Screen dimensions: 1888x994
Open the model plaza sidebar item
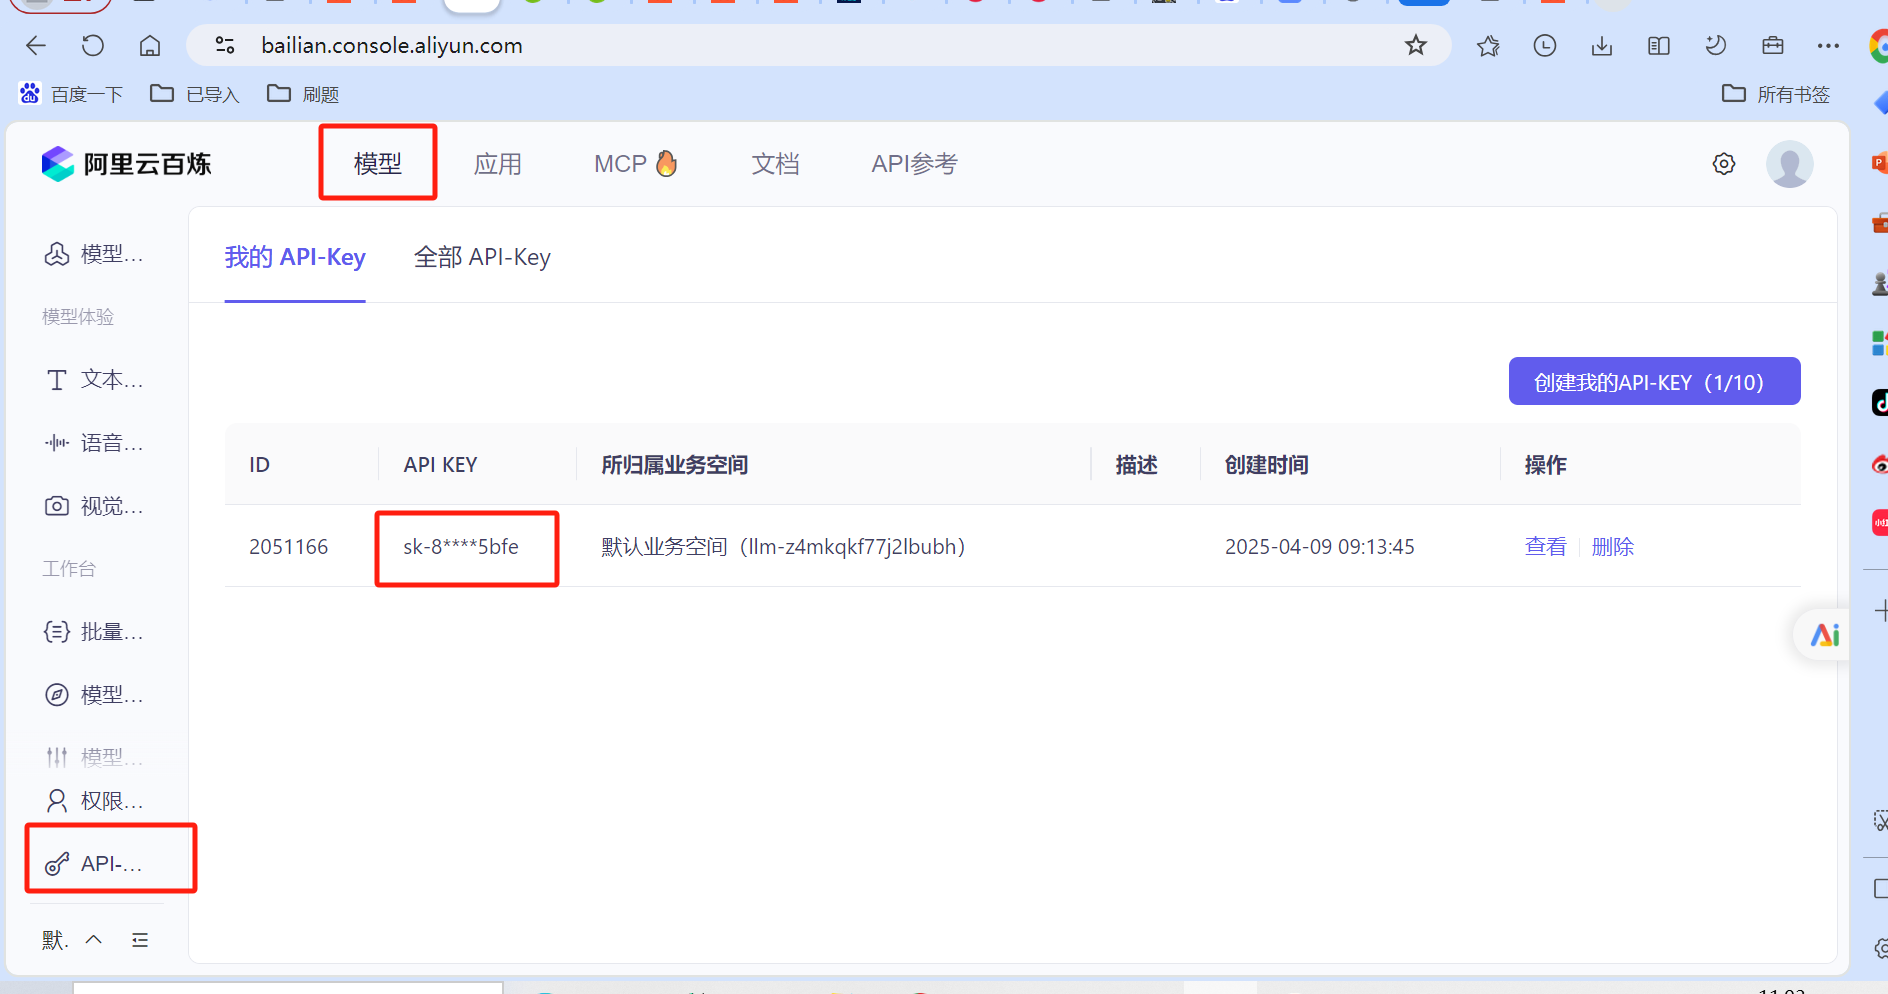(x=95, y=254)
